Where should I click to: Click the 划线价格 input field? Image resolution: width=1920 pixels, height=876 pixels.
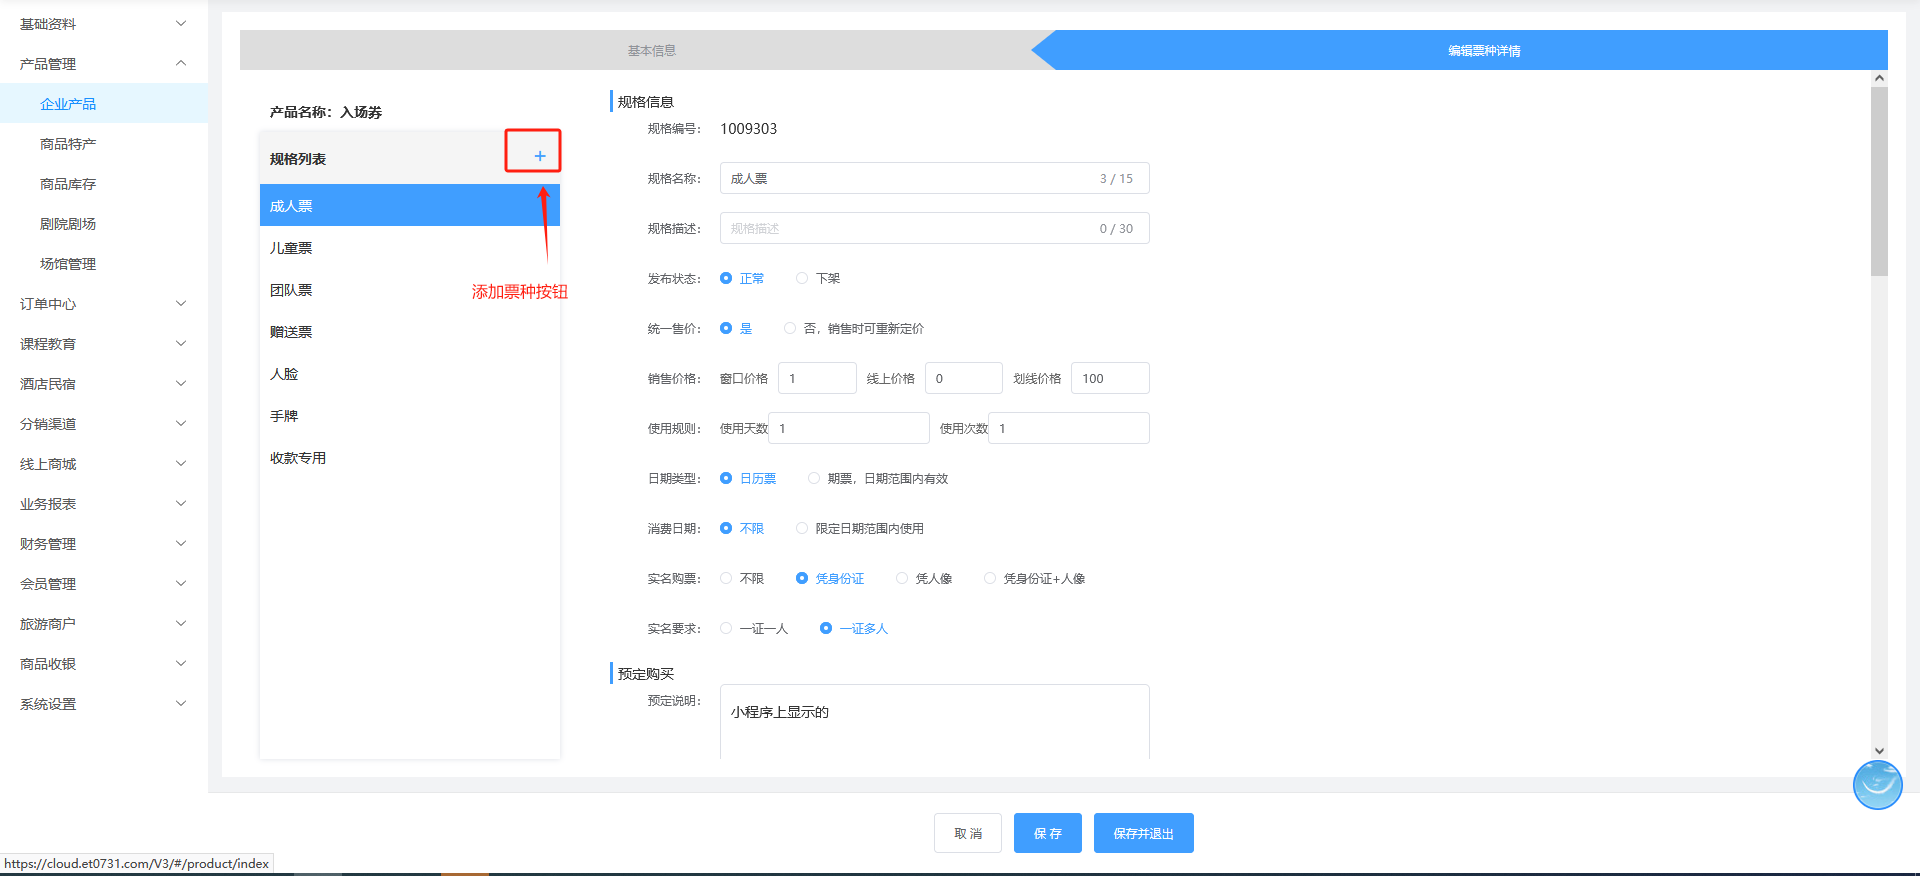1109,379
